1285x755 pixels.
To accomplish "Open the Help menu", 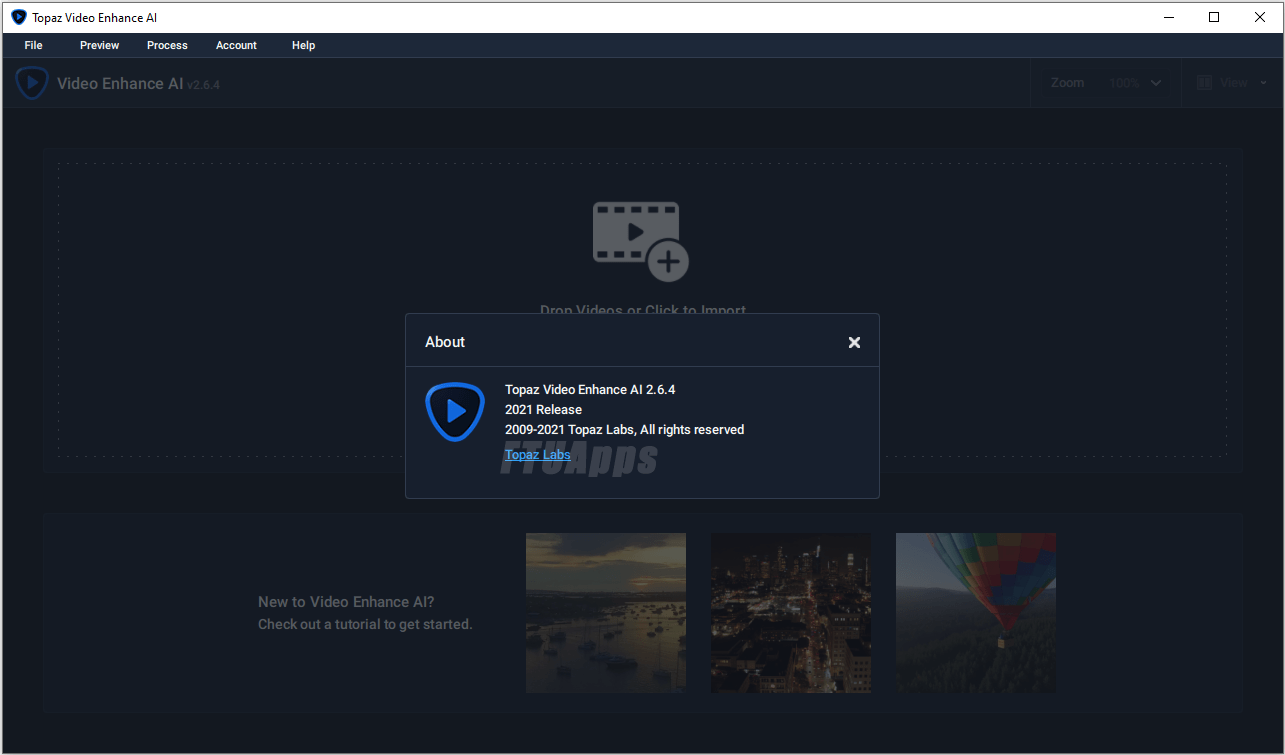I will pos(303,45).
